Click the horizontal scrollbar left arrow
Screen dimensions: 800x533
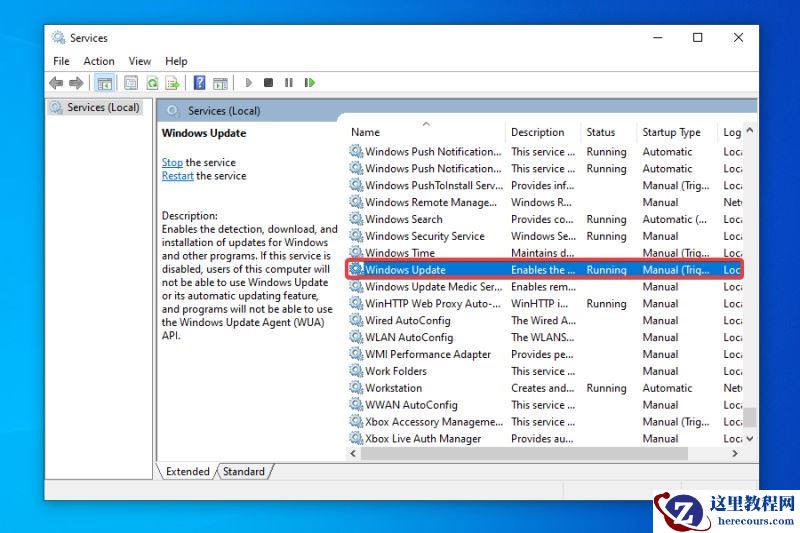353,453
